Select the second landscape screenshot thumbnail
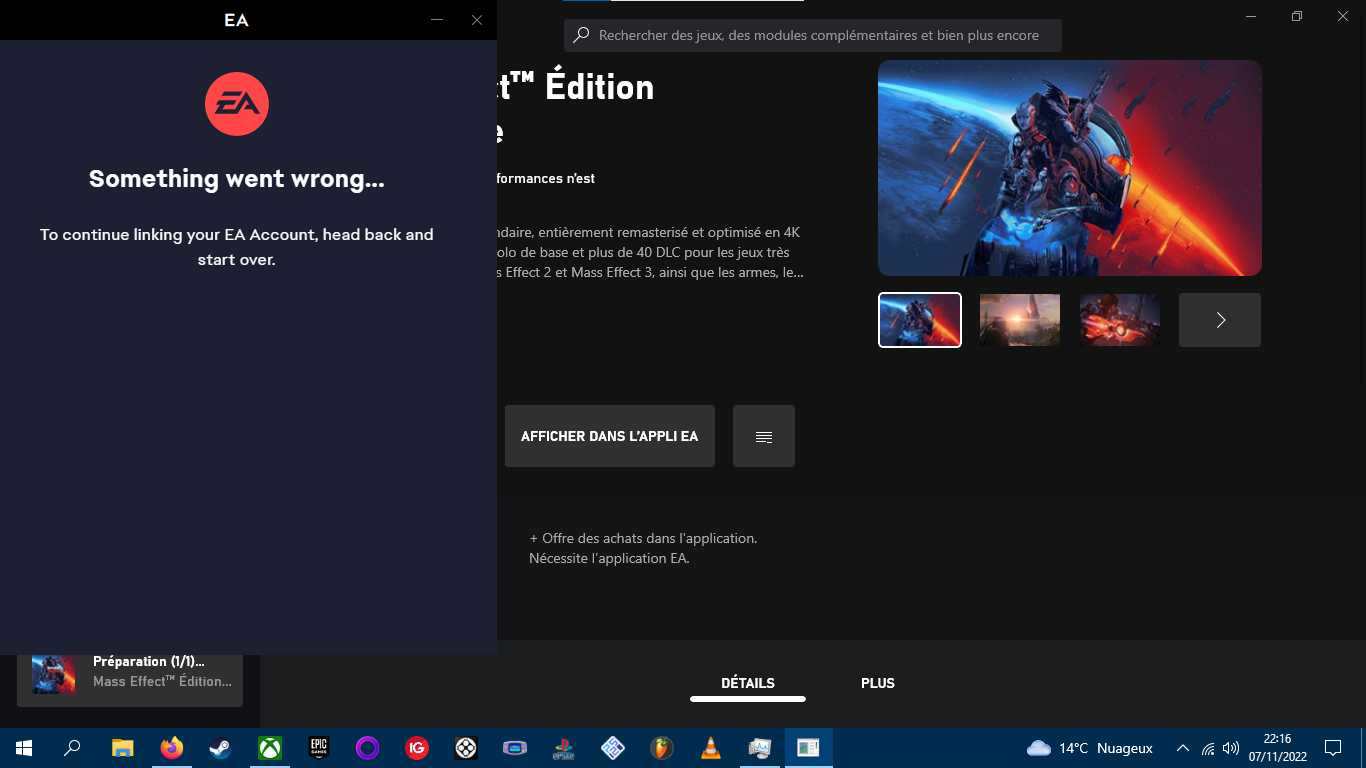Image resolution: width=1366 pixels, height=768 pixels. 1020,320
